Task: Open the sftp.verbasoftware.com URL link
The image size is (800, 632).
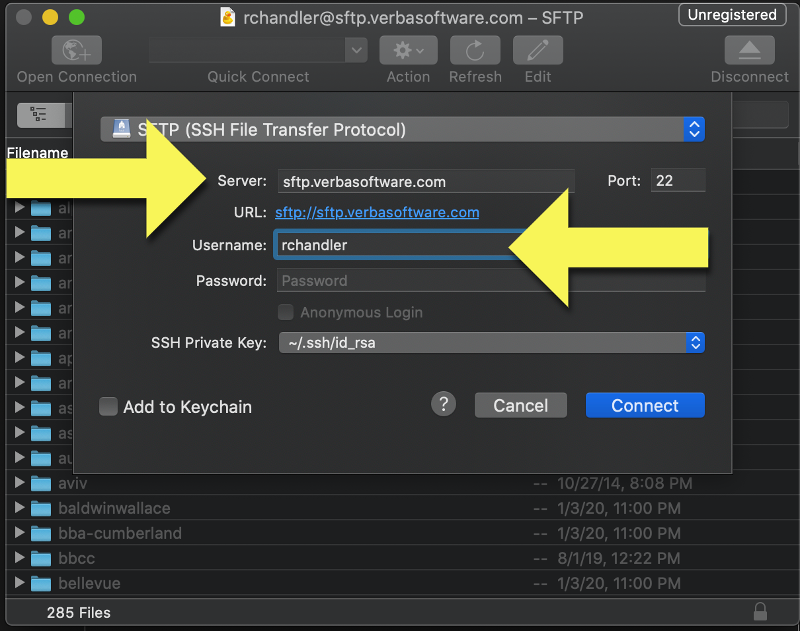Action: tap(377, 212)
